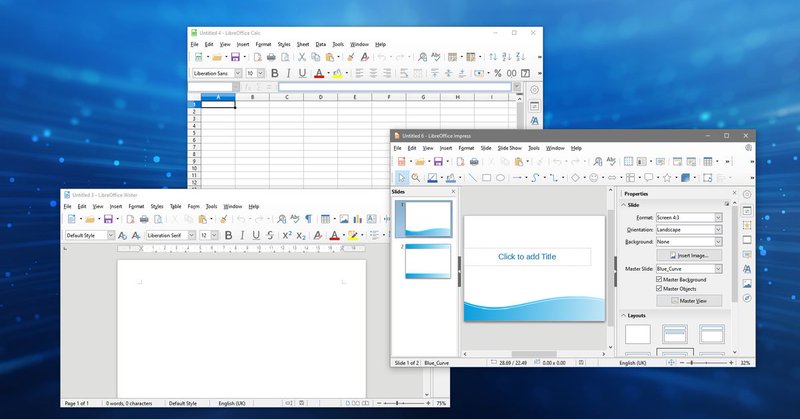Open Gallery deck in Impress sidebar
This screenshot has width=800, height=419.
[x=747, y=283]
